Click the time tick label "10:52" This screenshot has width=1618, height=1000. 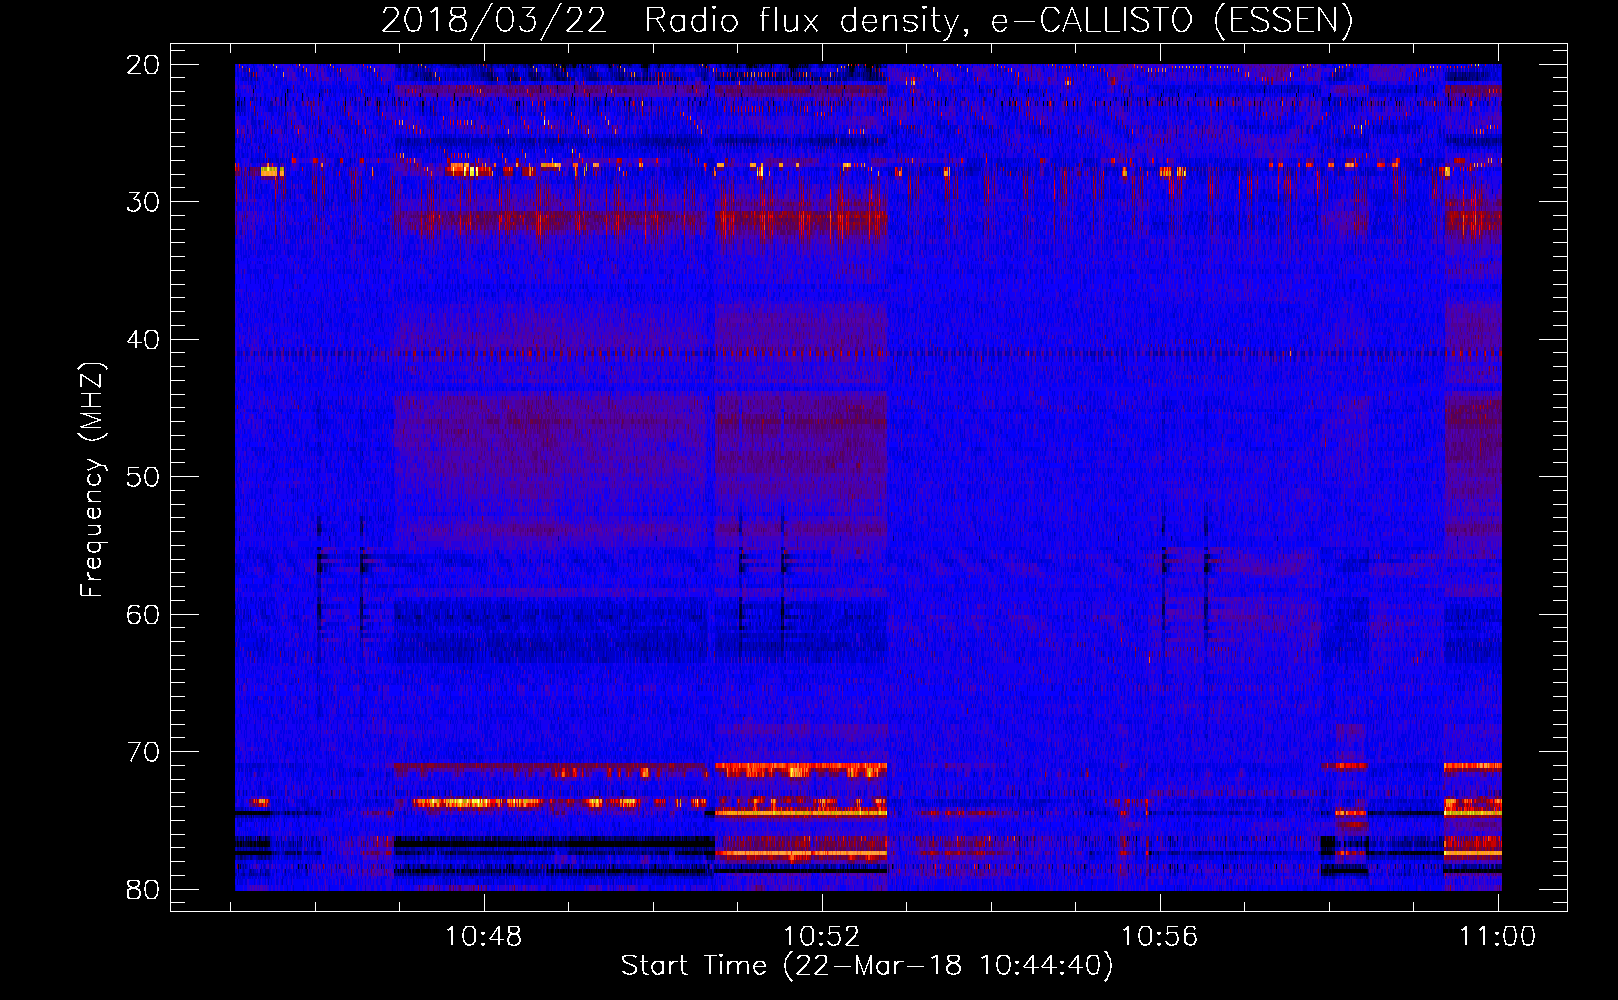(822, 937)
